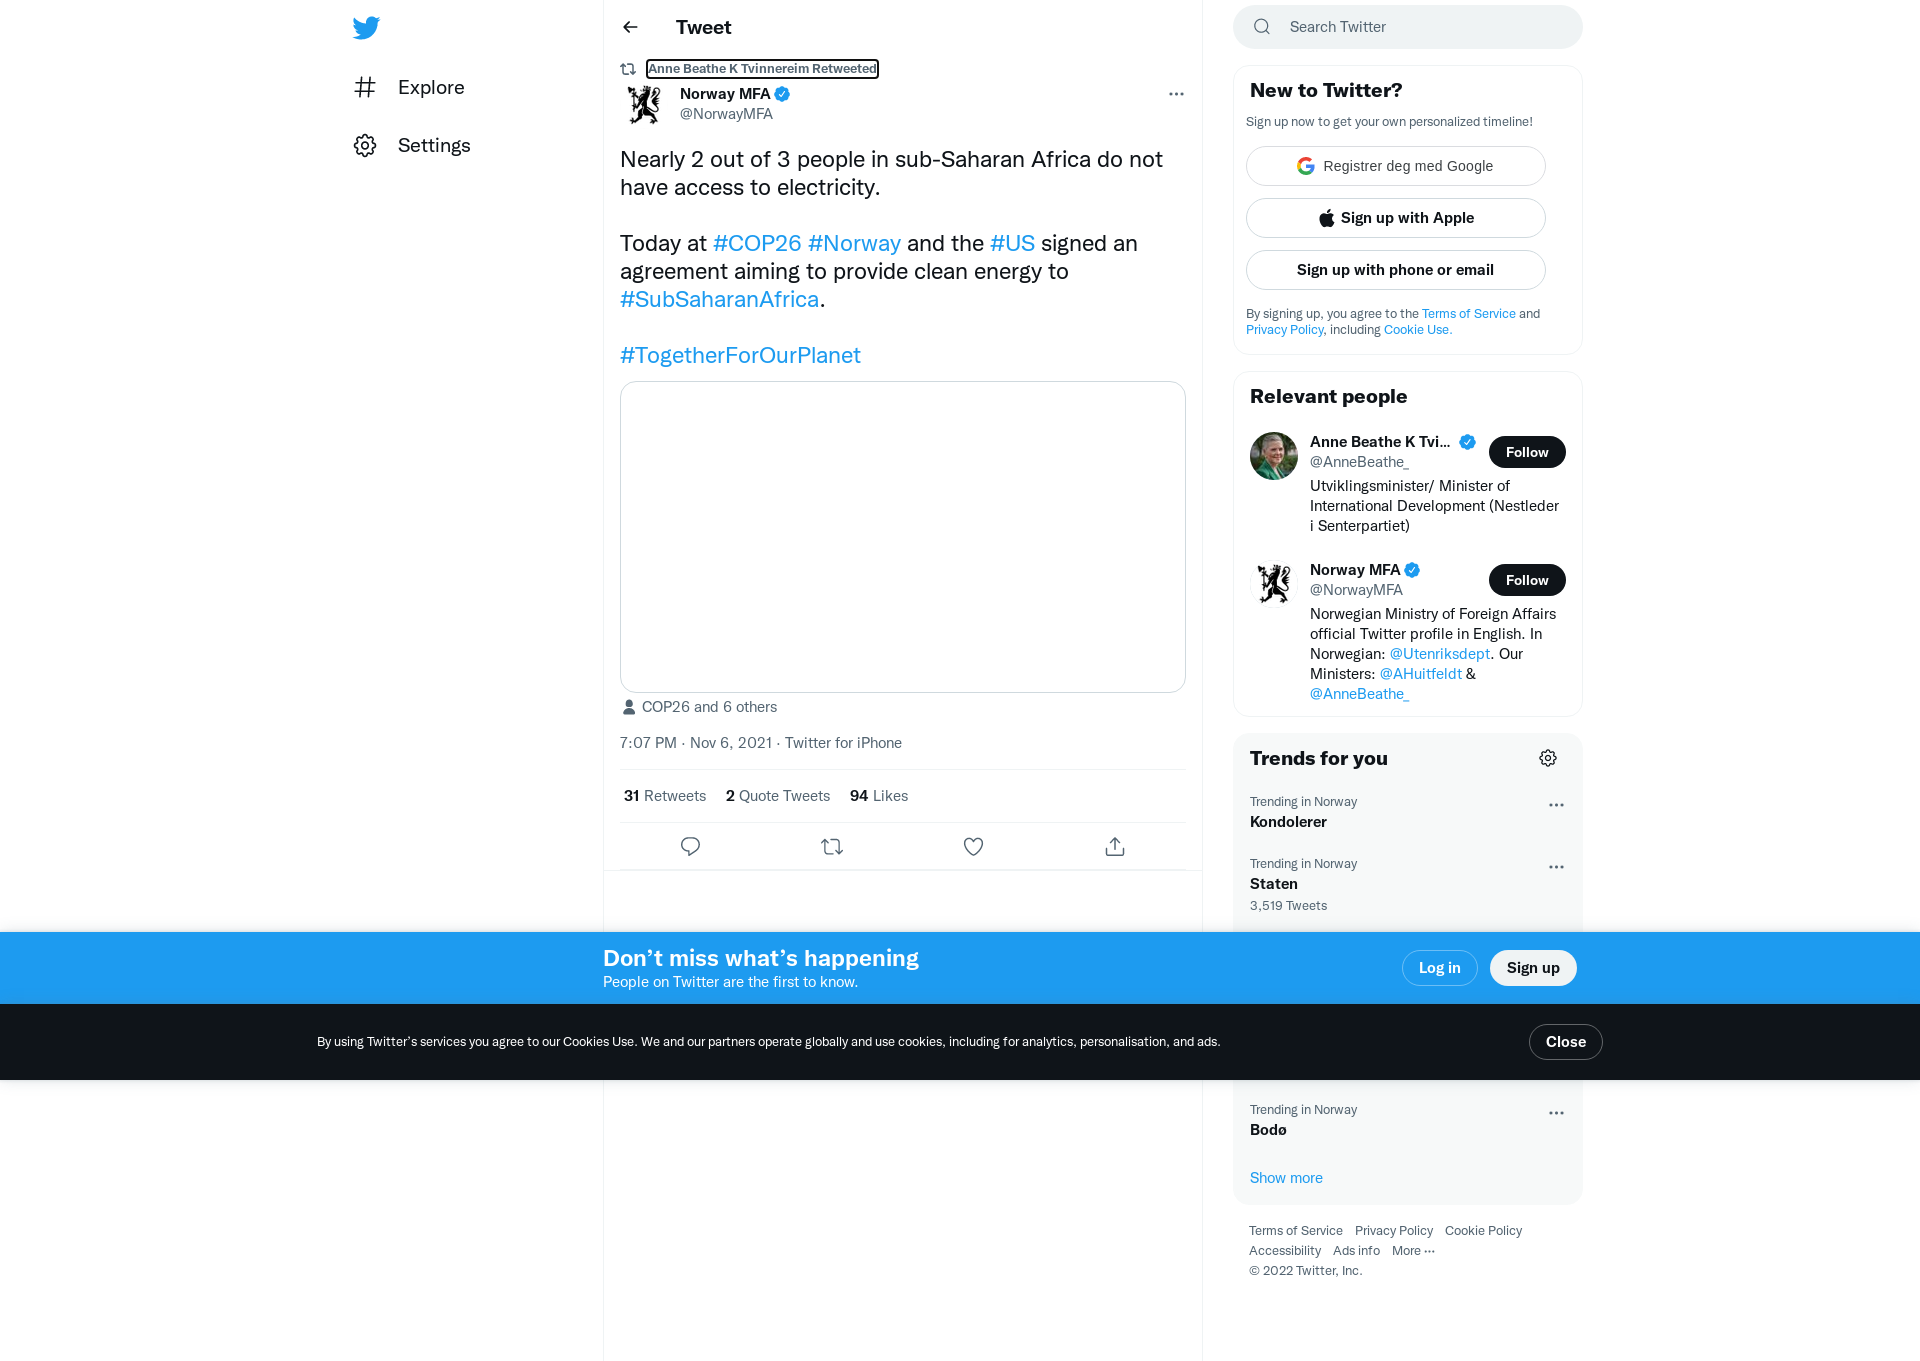The width and height of the screenshot is (1920, 1361).
Task: Share the tweet via share icon
Action: tap(1115, 847)
